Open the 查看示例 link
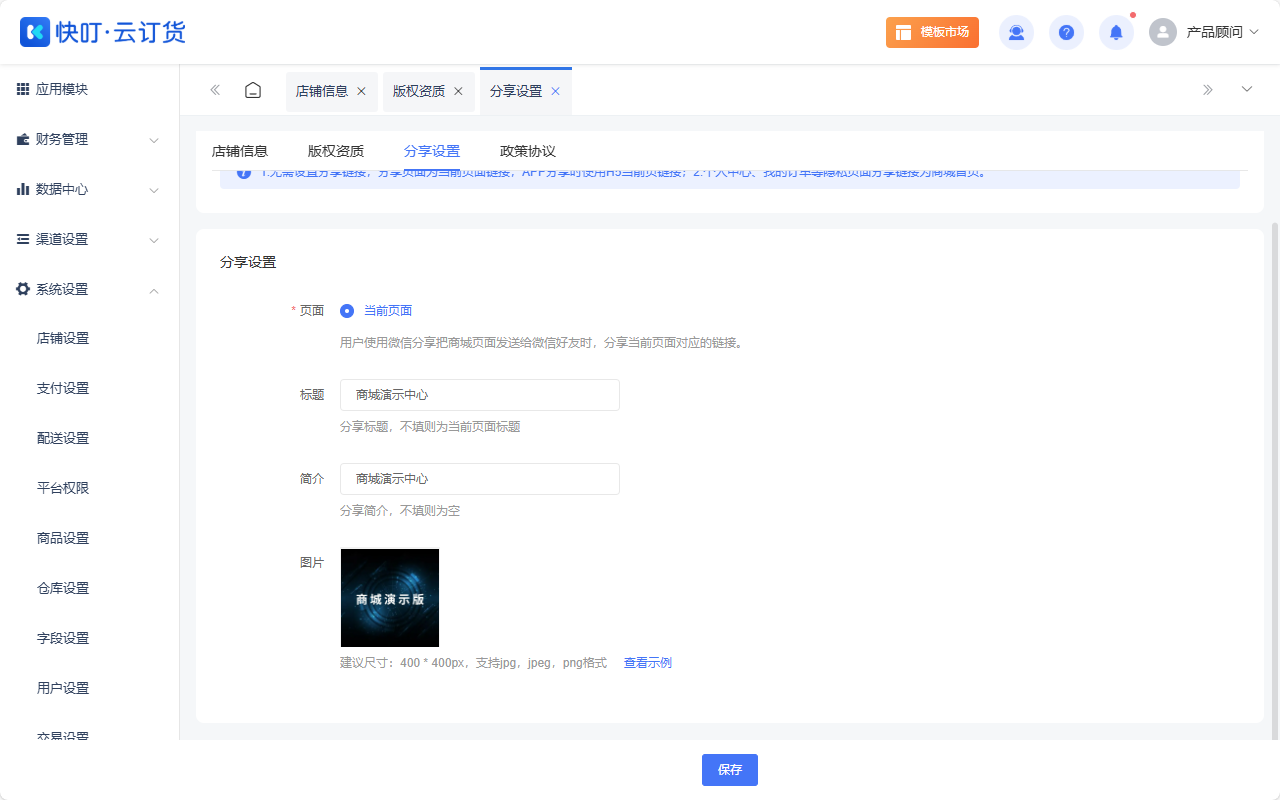The height and width of the screenshot is (800, 1280). point(648,663)
